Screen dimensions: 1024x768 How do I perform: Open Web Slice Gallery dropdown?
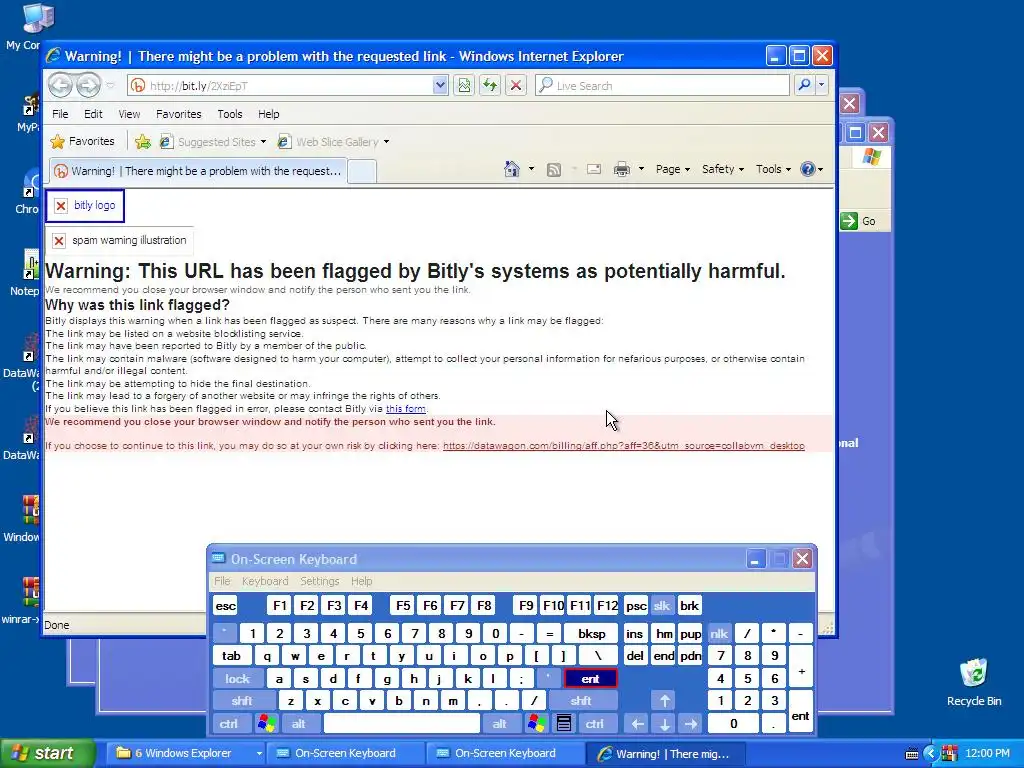click(386, 142)
